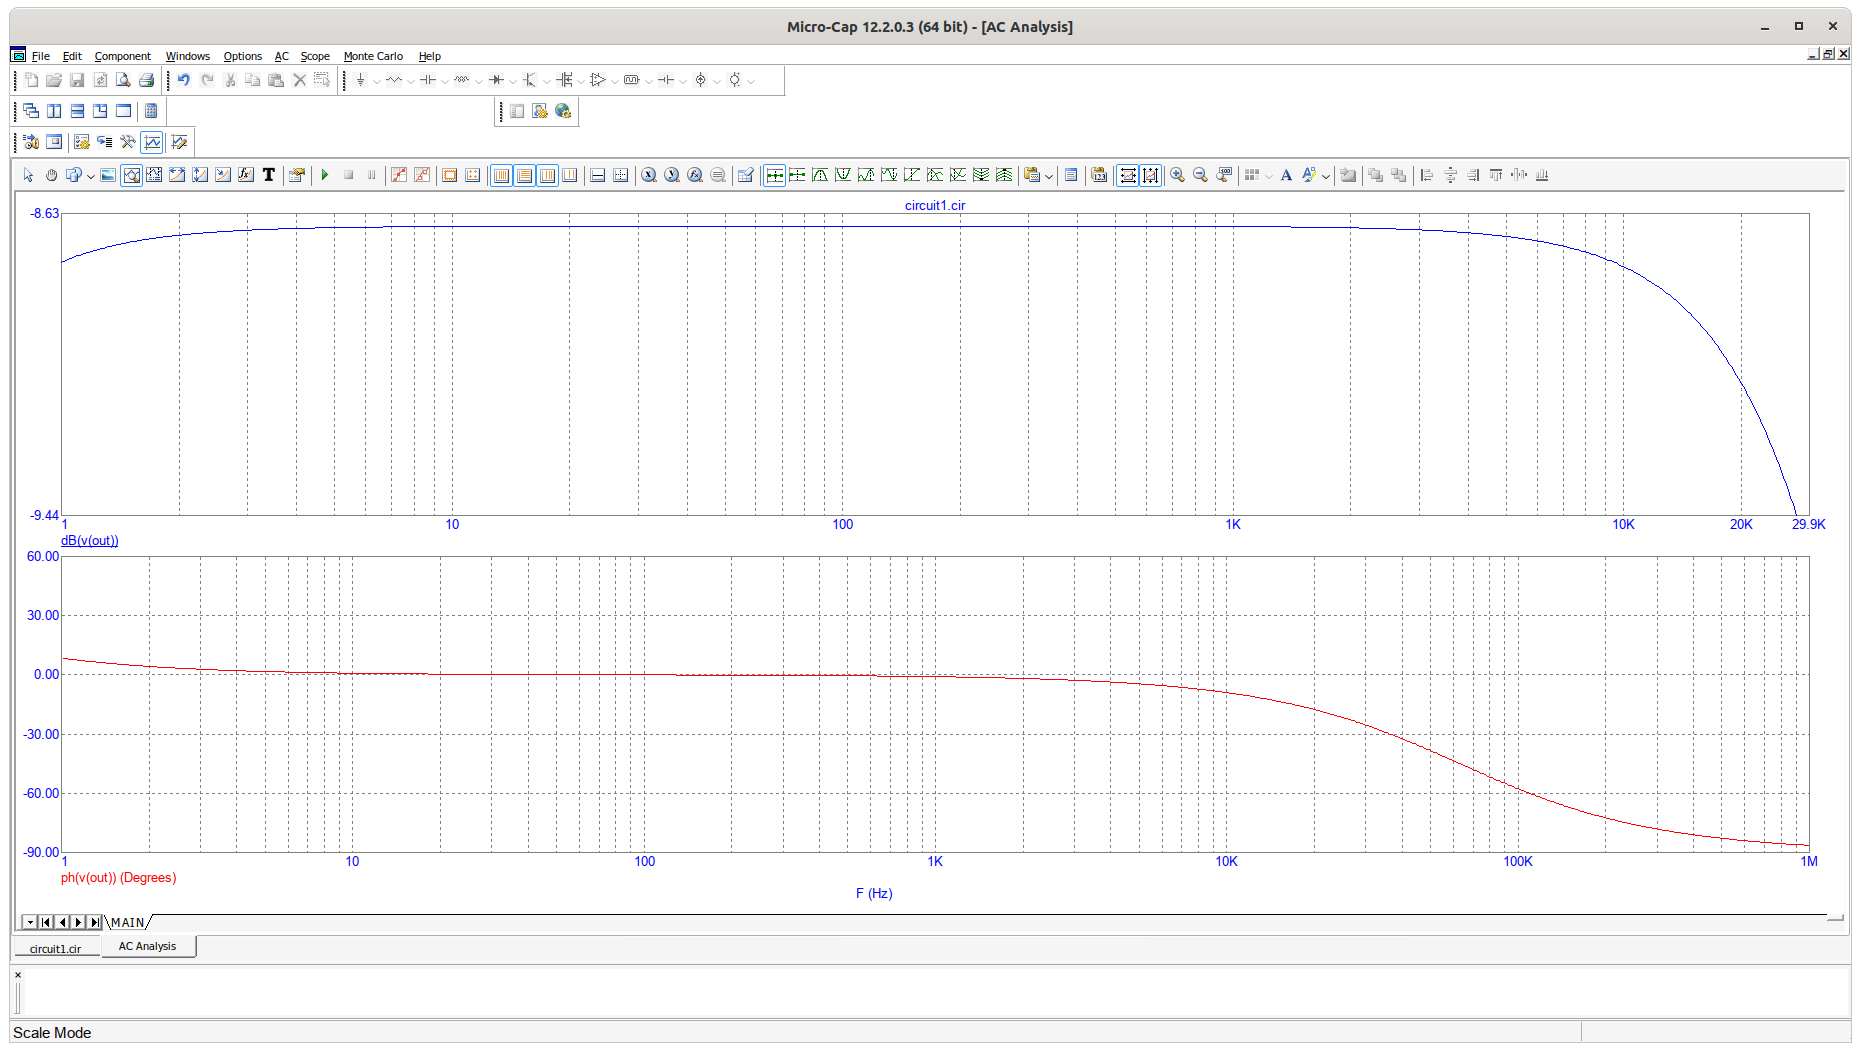The height and width of the screenshot is (1052, 1861).
Task: Click the align left edges icon
Action: (x=1427, y=175)
